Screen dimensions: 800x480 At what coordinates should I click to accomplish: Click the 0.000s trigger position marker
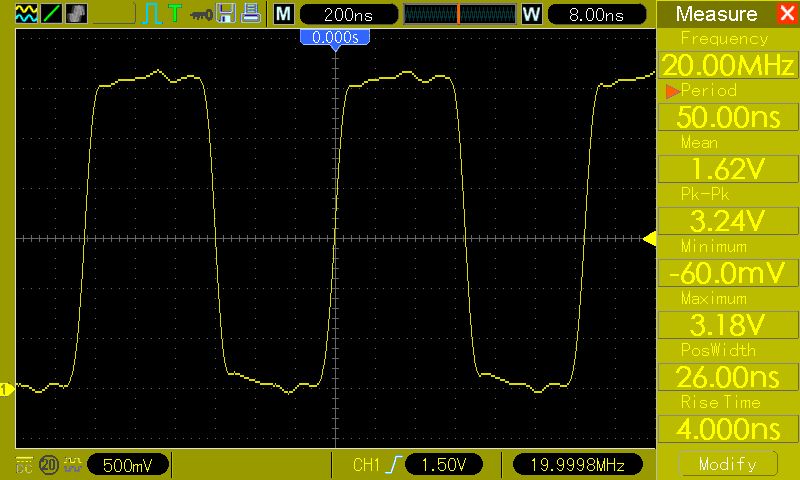tap(335, 40)
